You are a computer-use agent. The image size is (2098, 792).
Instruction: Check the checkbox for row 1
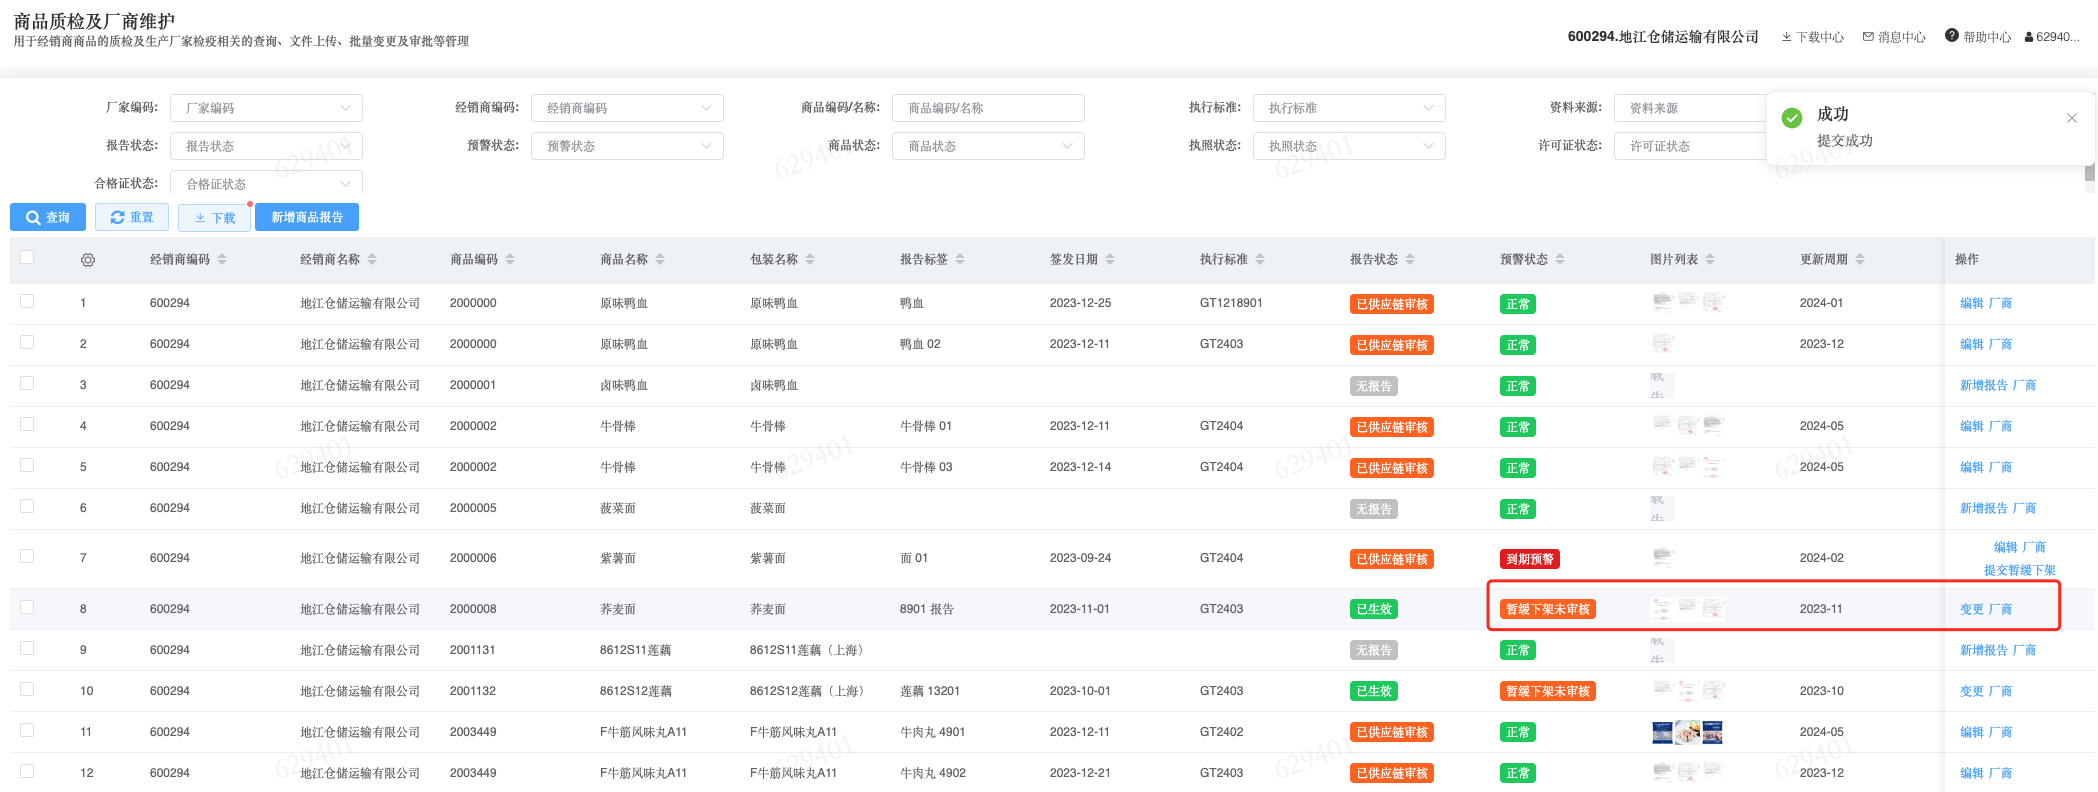pyautogui.click(x=27, y=301)
